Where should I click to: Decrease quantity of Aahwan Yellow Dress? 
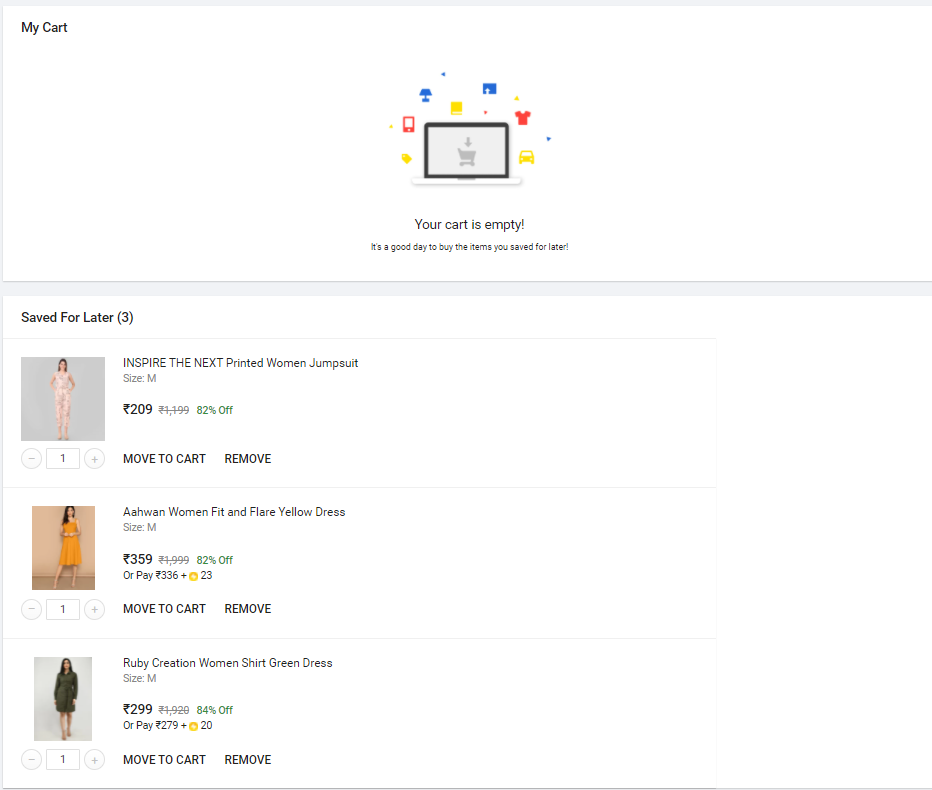pyautogui.click(x=32, y=609)
